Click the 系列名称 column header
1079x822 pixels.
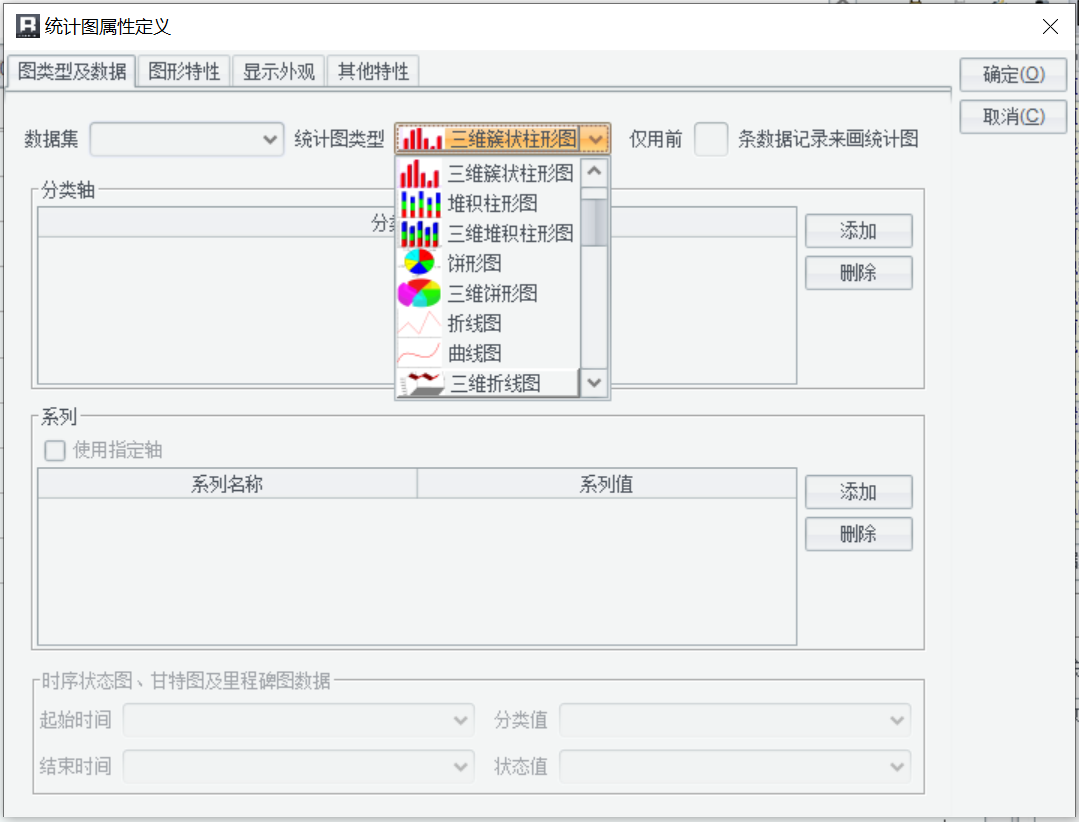227,484
